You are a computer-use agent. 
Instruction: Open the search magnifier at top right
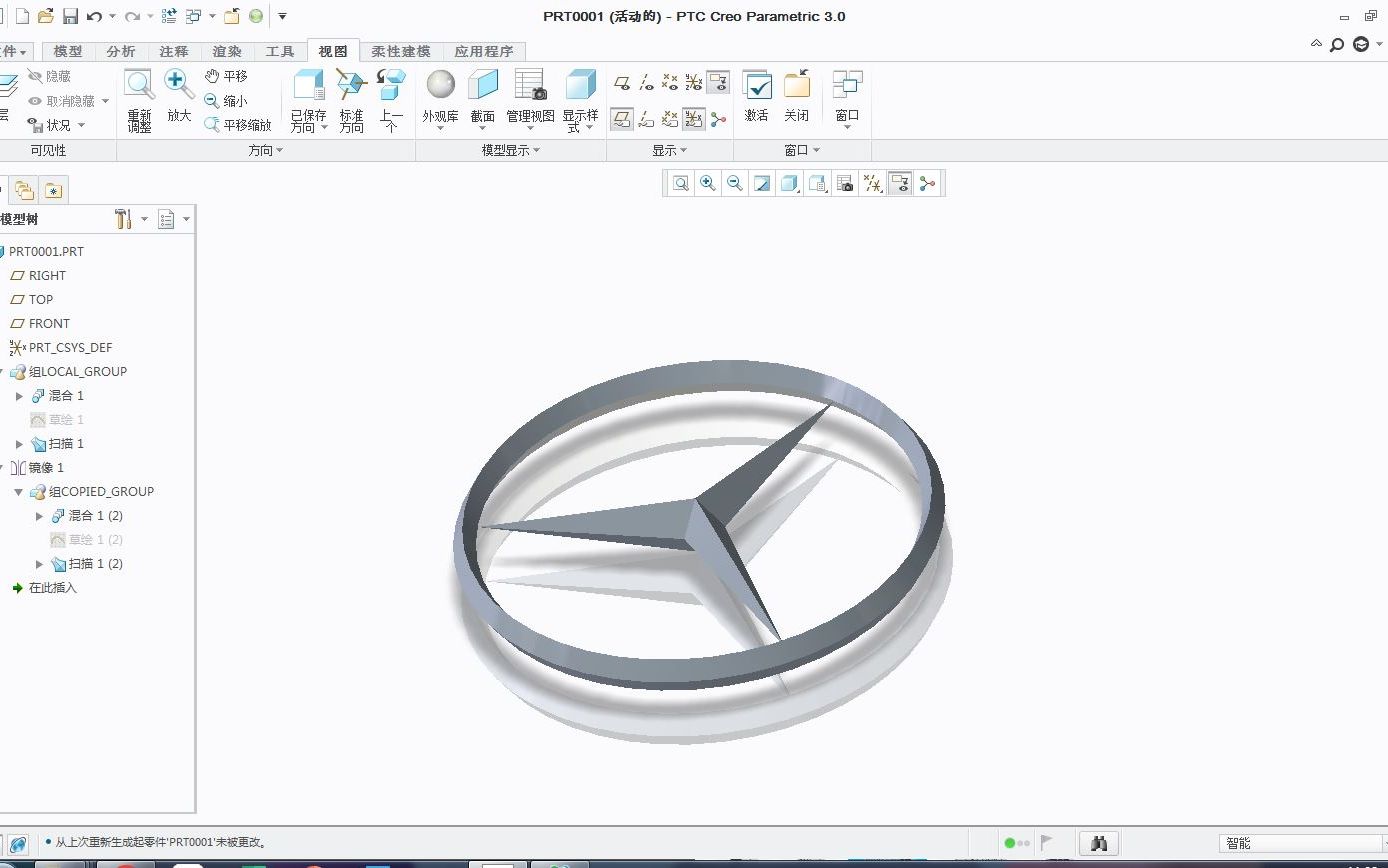click(1337, 44)
